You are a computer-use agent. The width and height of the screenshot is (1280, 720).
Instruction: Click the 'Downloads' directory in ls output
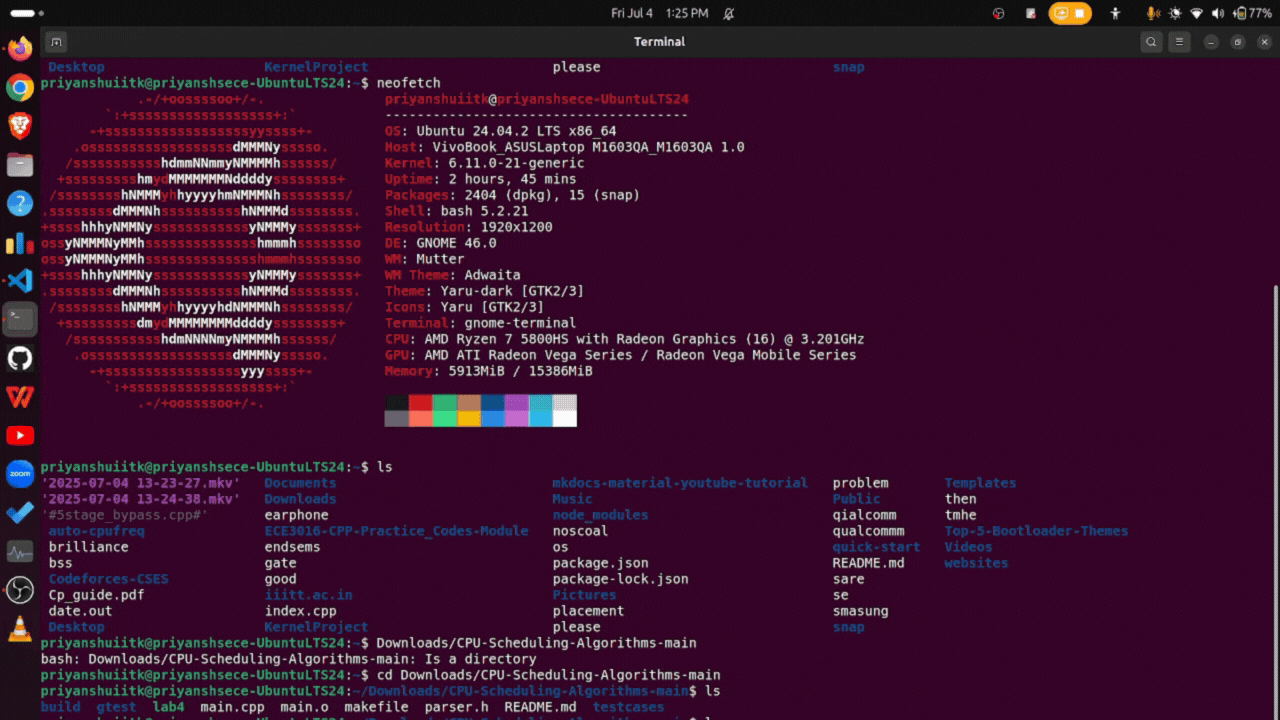pyautogui.click(x=300, y=499)
